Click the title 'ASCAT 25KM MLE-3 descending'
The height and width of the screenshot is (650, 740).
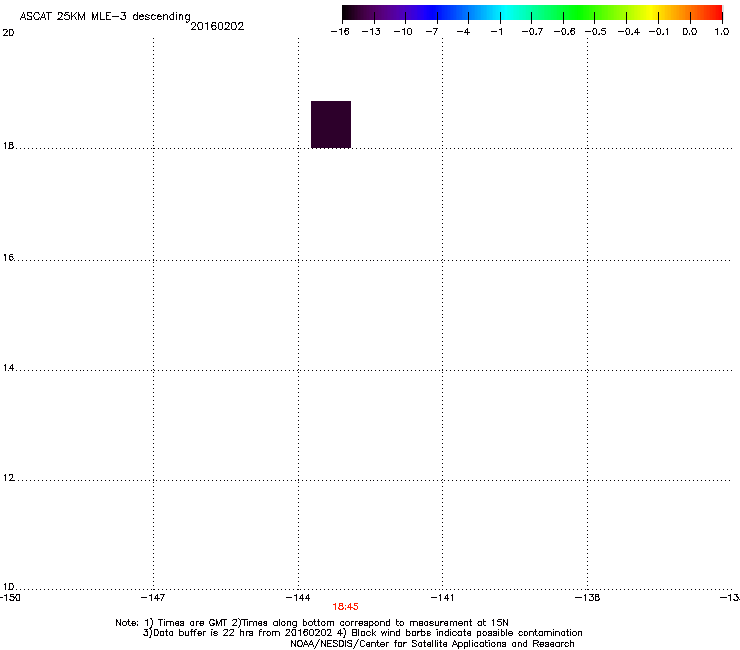(x=105, y=17)
